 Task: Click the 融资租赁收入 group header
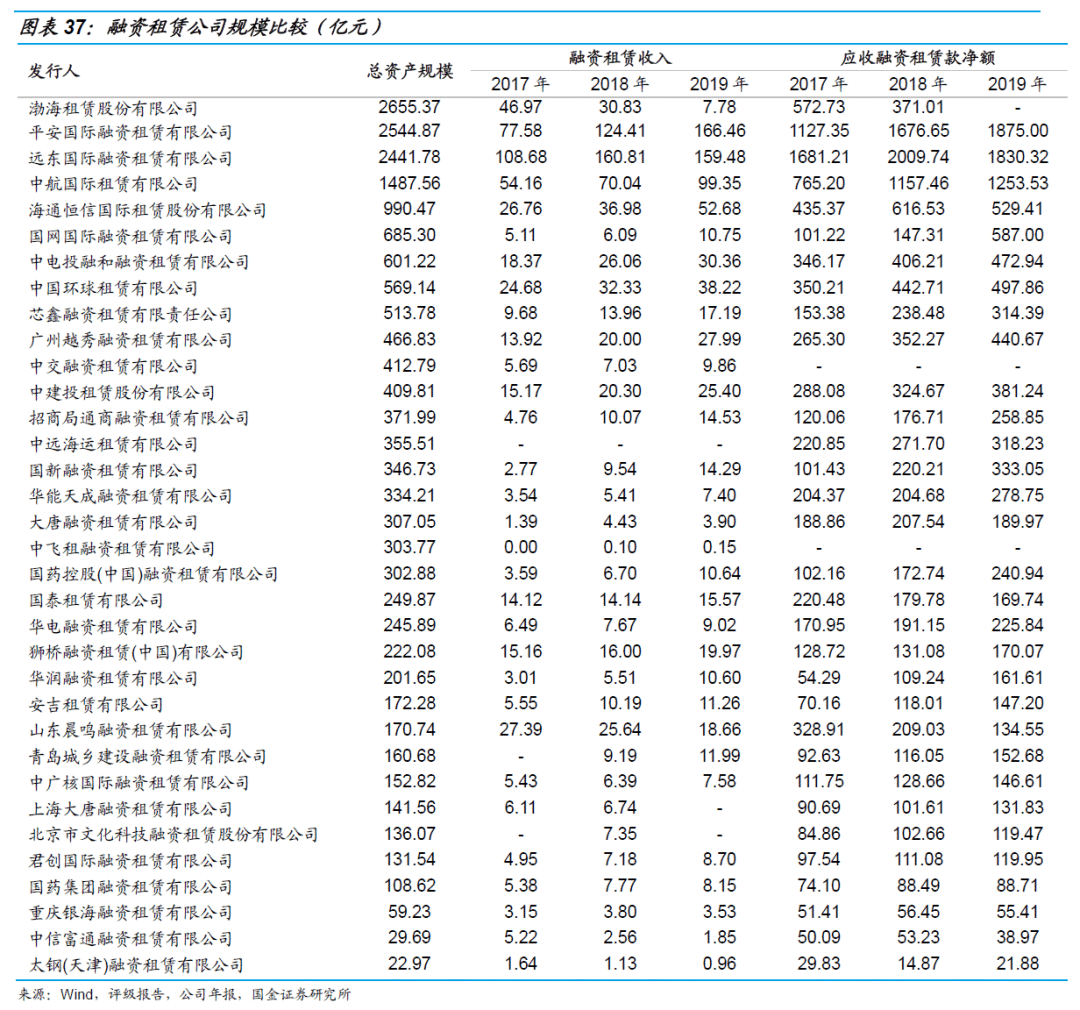(x=620, y=58)
